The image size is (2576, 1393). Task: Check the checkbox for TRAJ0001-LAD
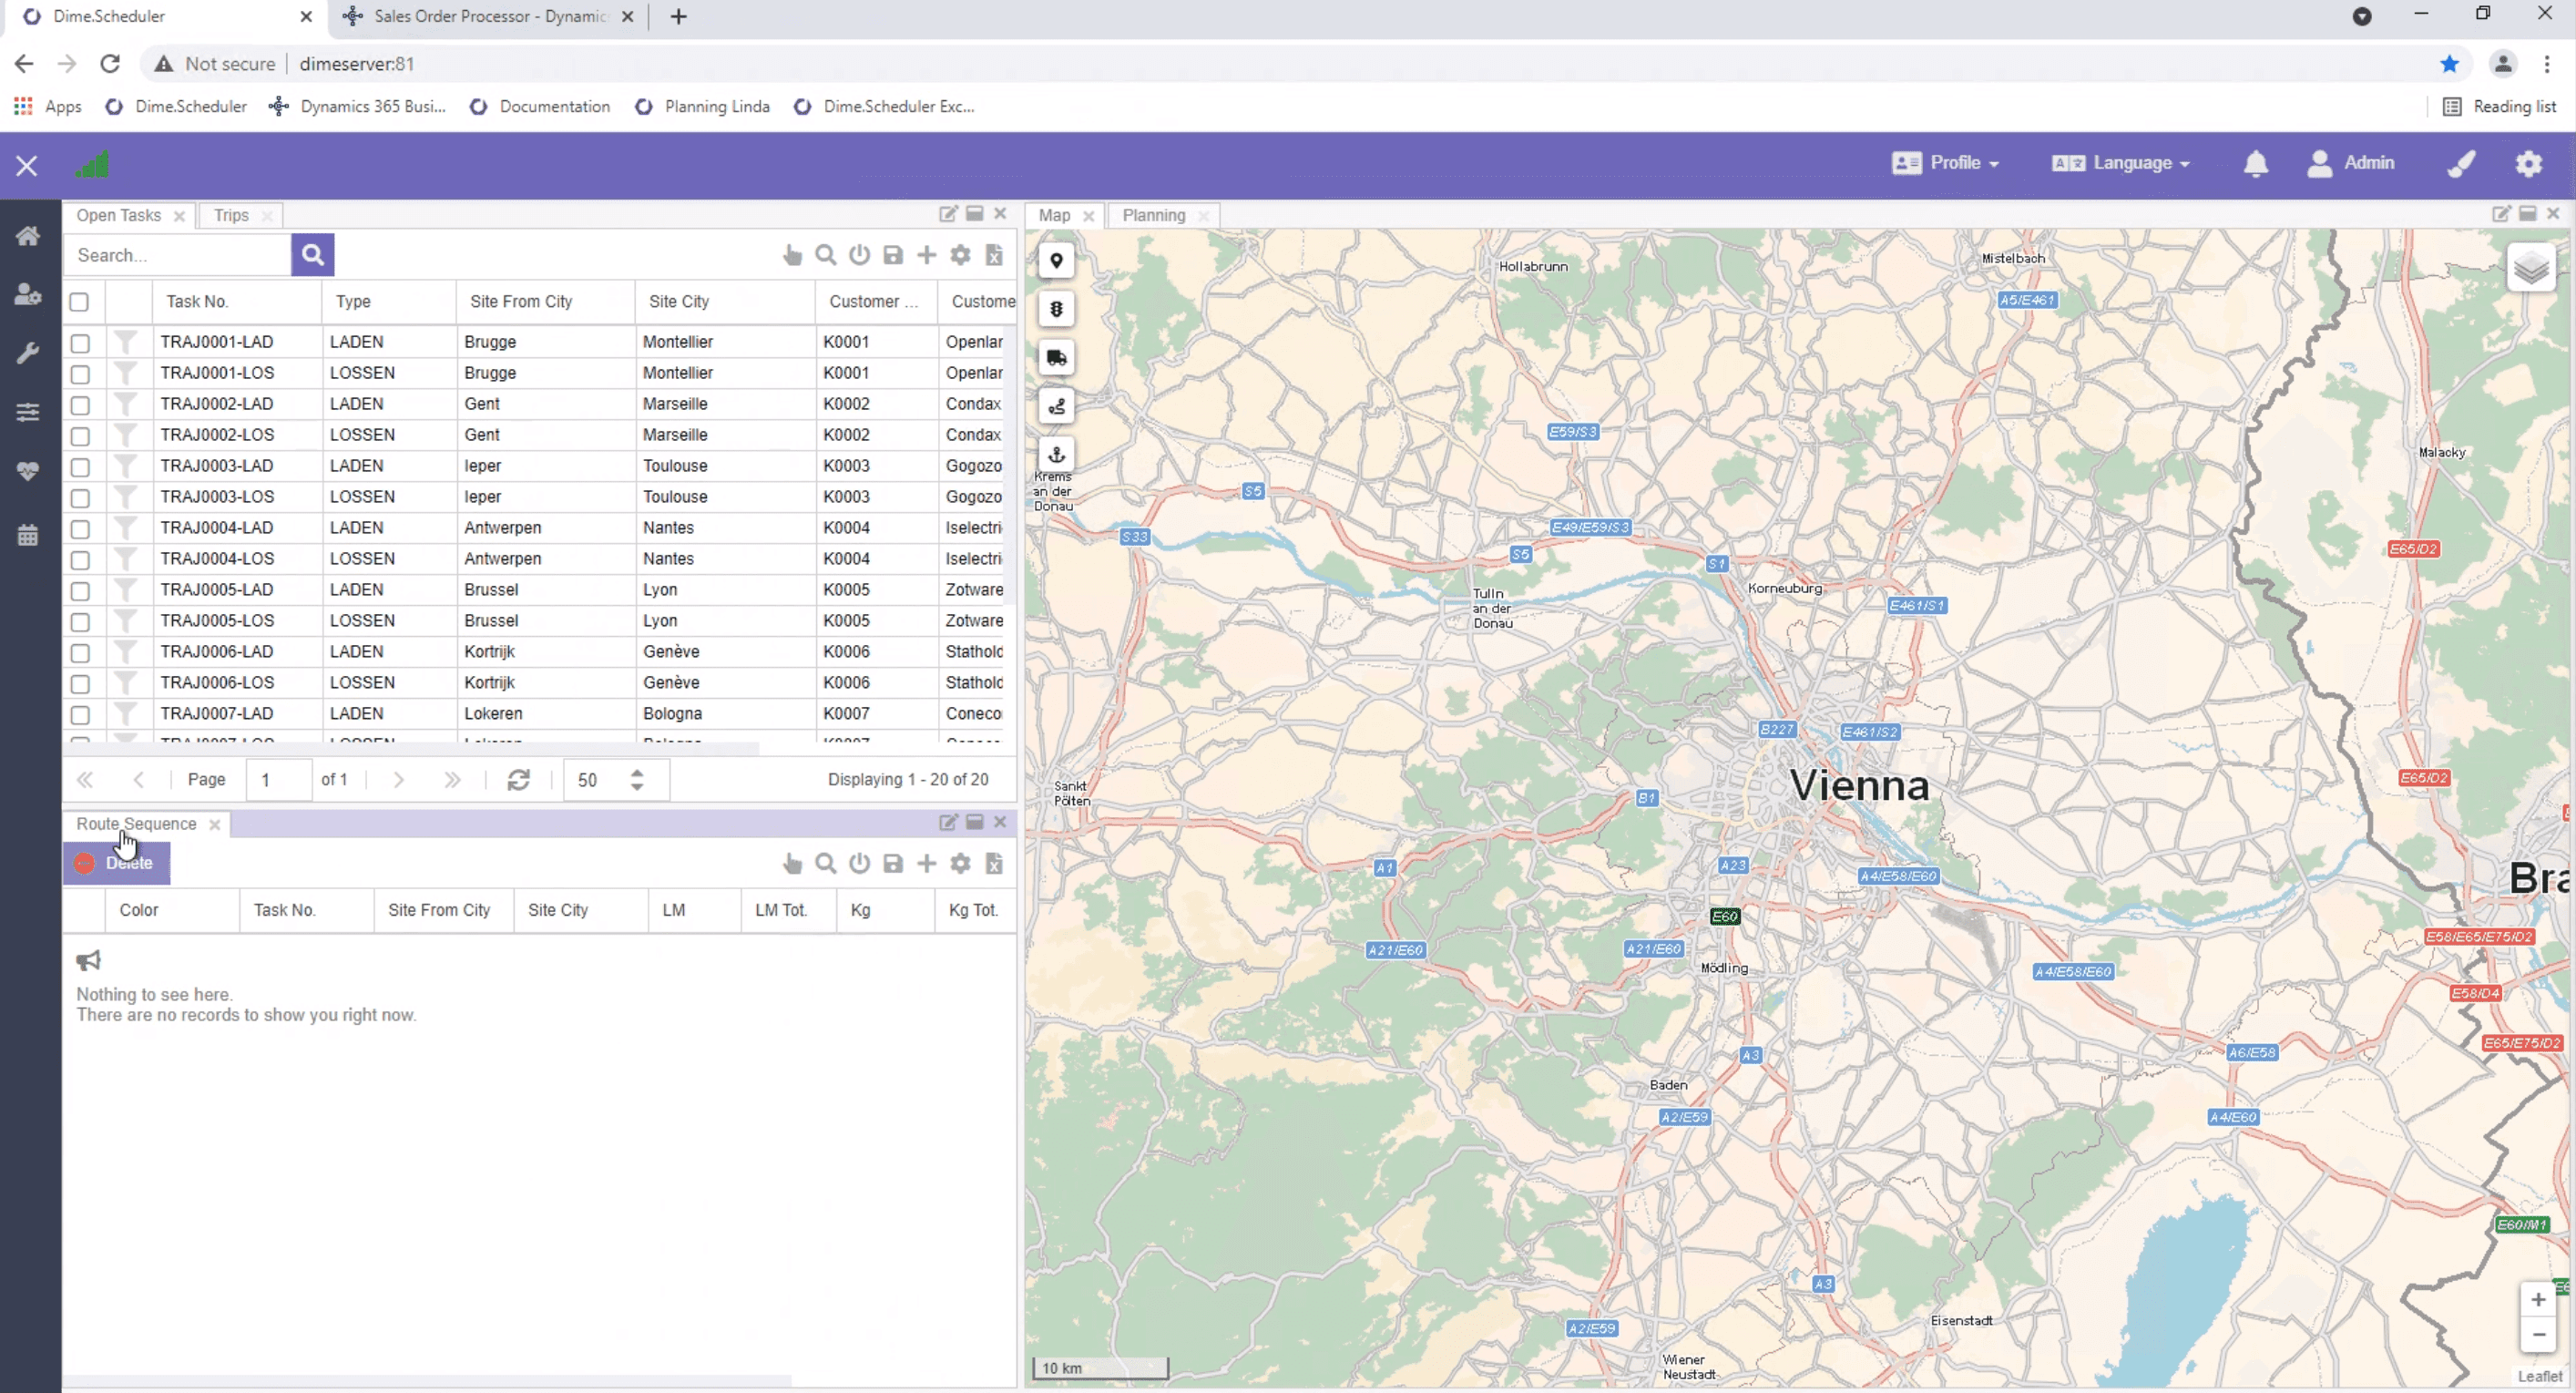click(x=80, y=343)
